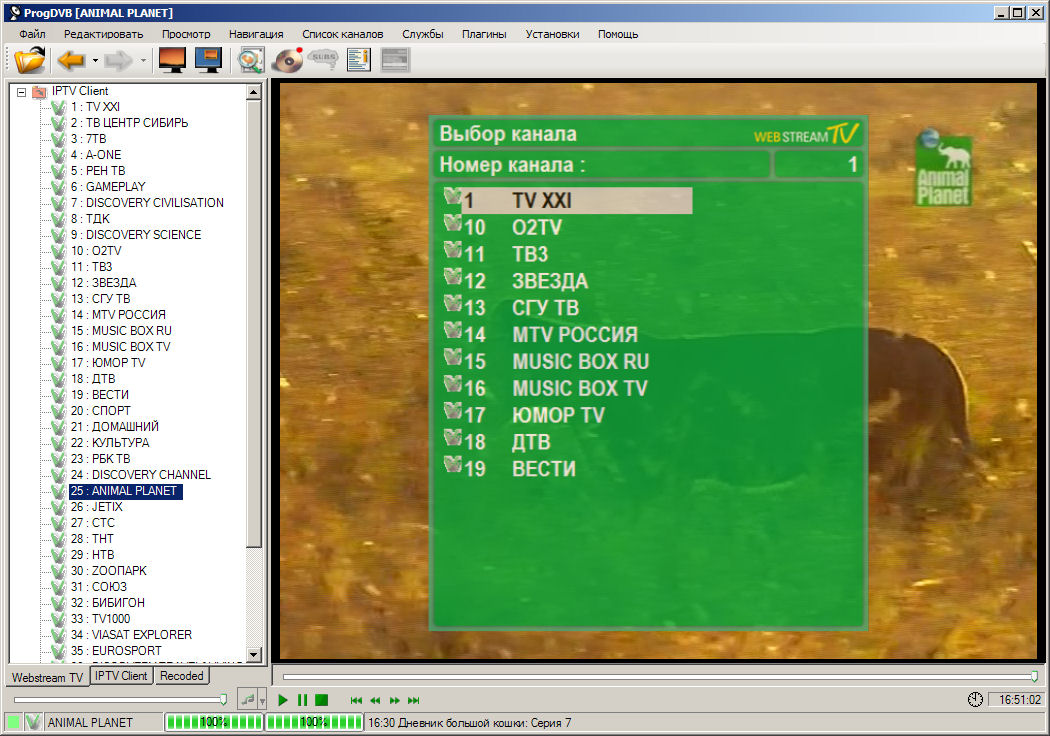1050x736 pixels.
Task: Switch to the Webstream TV tab
Action: click(48, 677)
